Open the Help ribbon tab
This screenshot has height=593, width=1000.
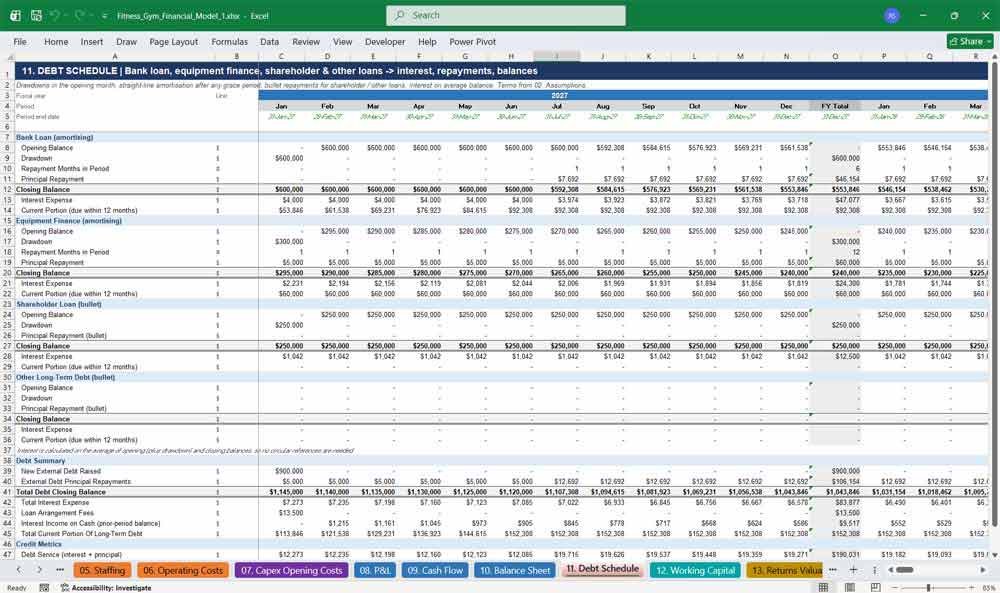pyautogui.click(x=427, y=41)
